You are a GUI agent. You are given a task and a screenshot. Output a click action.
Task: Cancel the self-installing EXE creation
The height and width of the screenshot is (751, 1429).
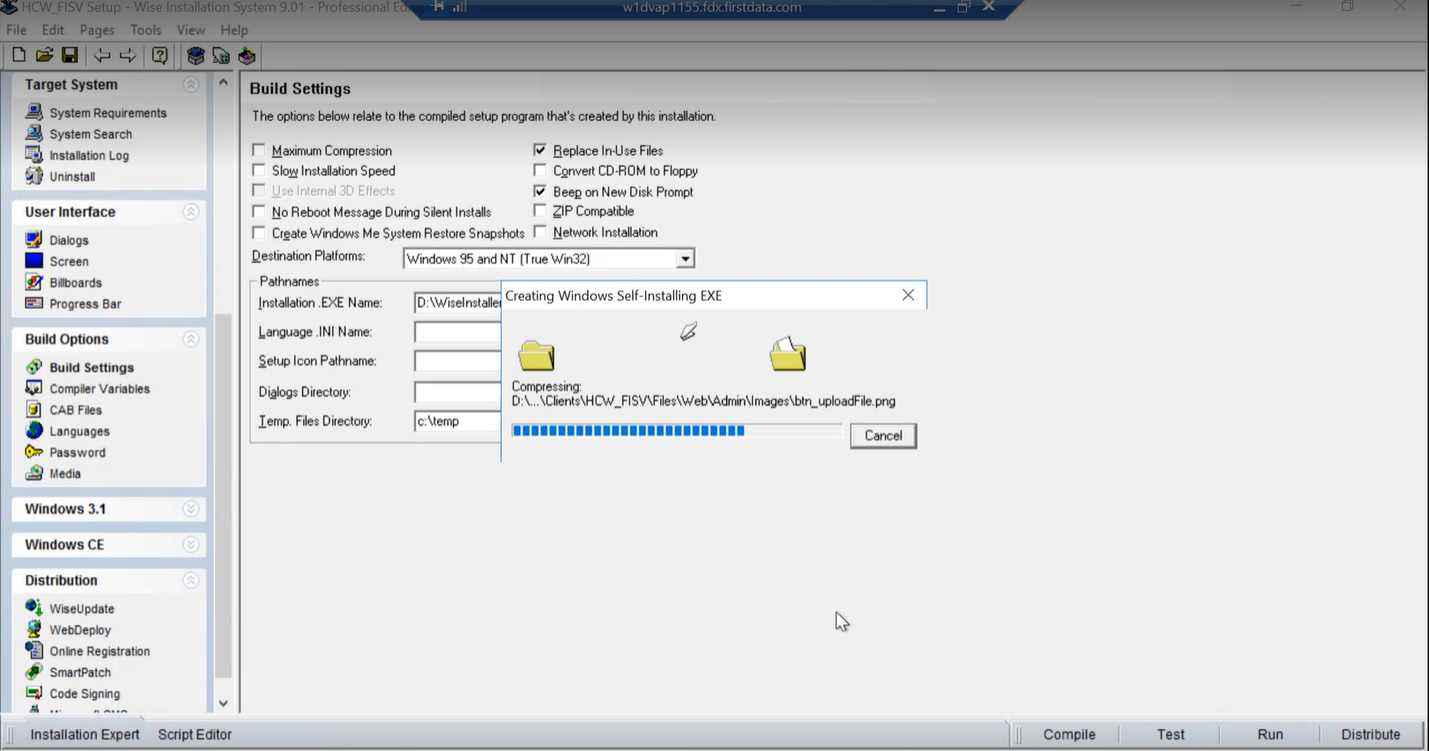883,435
